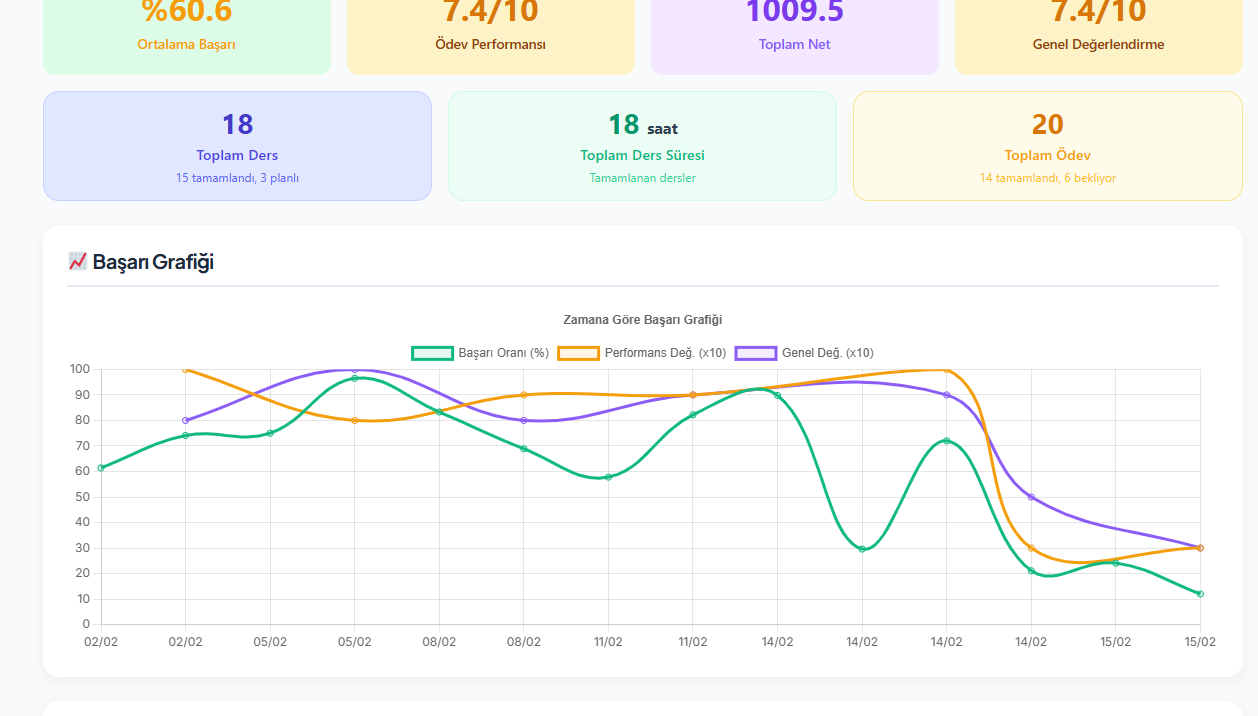Image resolution: width=1258 pixels, height=716 pixels.
Task: Select the purple data point at value 50
Action: click(x=1031, y=497)
